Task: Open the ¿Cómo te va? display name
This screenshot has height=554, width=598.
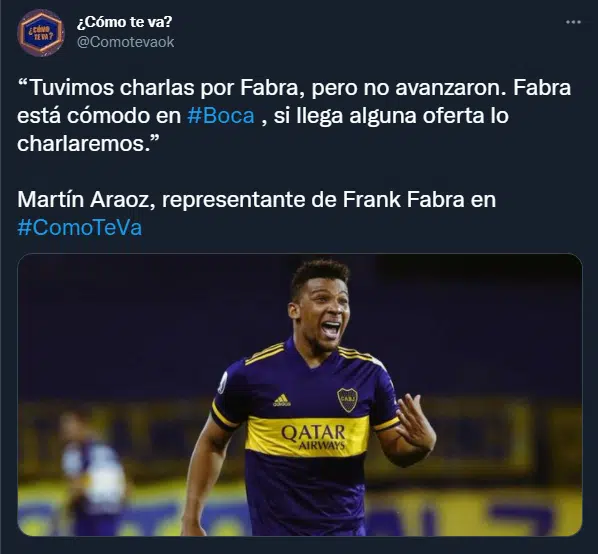Action: 124,22
